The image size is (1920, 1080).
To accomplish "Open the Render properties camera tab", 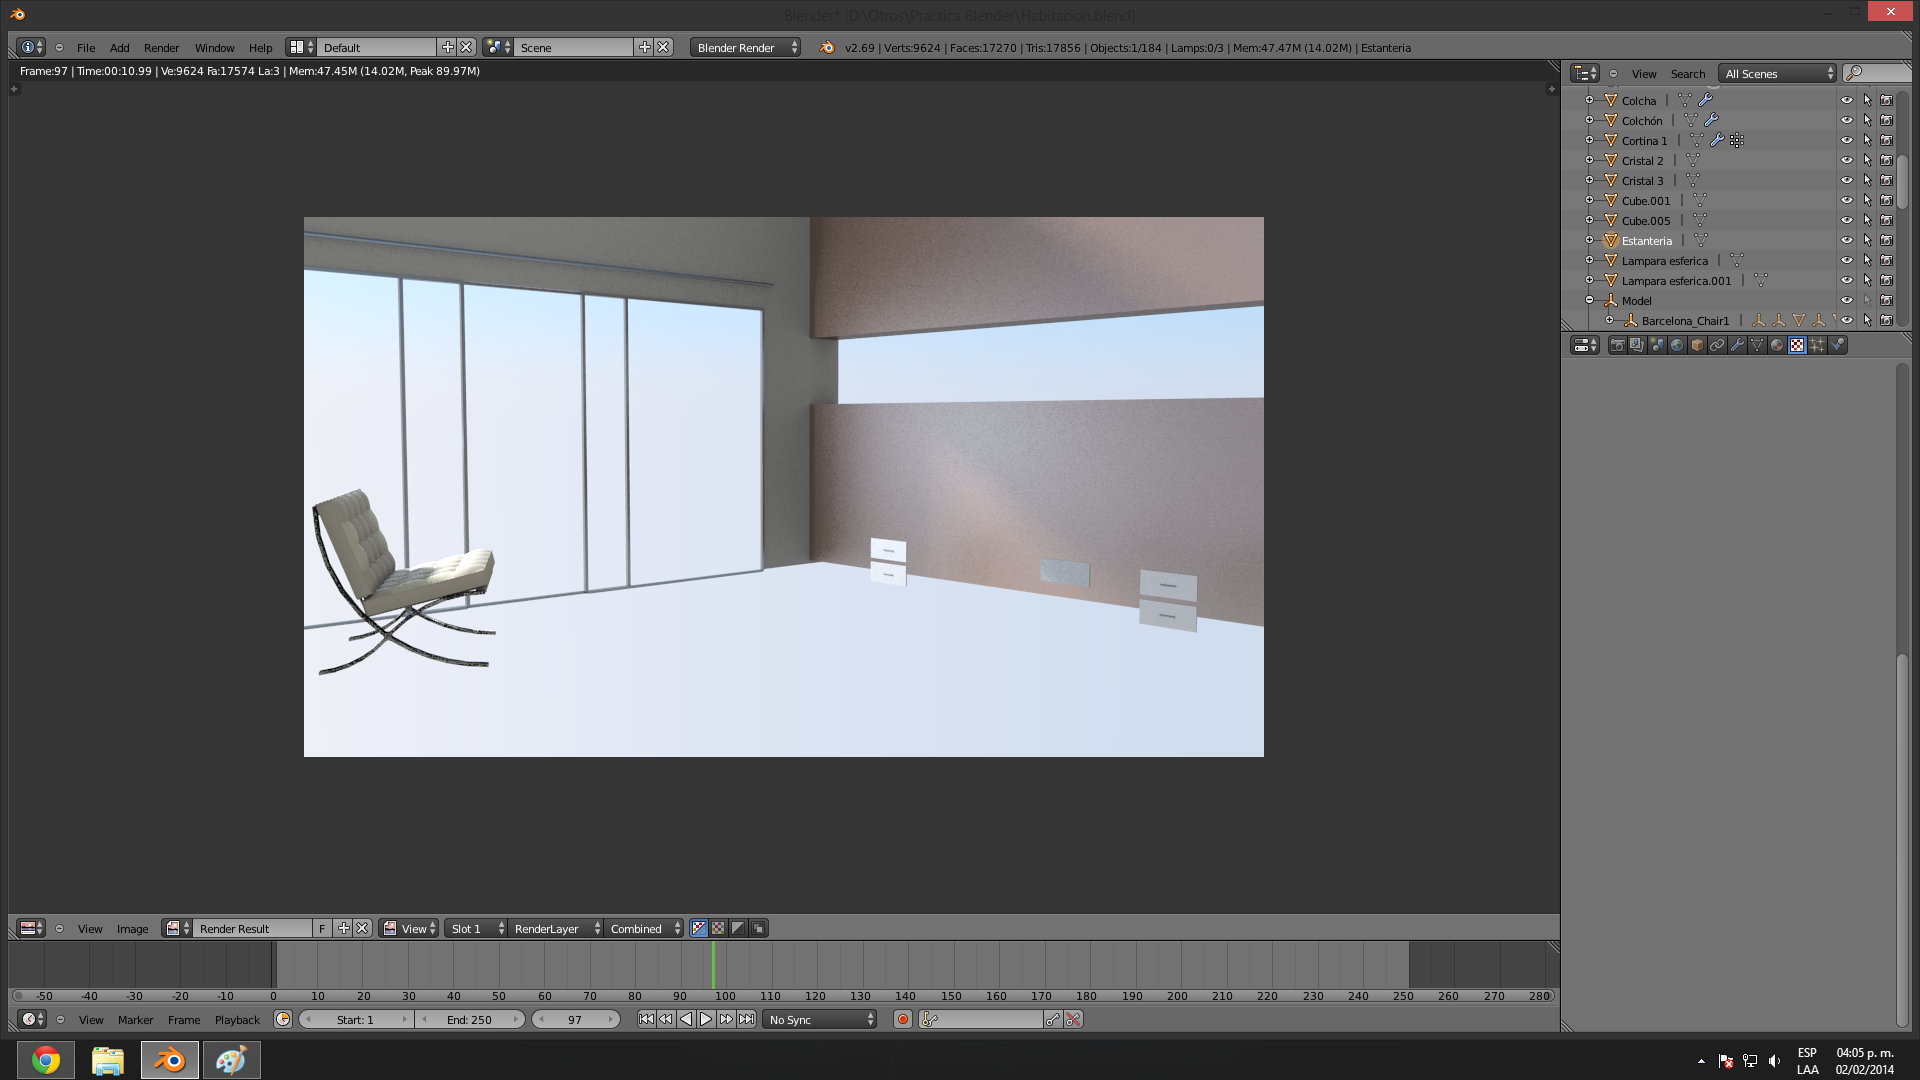I will 1617,345.
